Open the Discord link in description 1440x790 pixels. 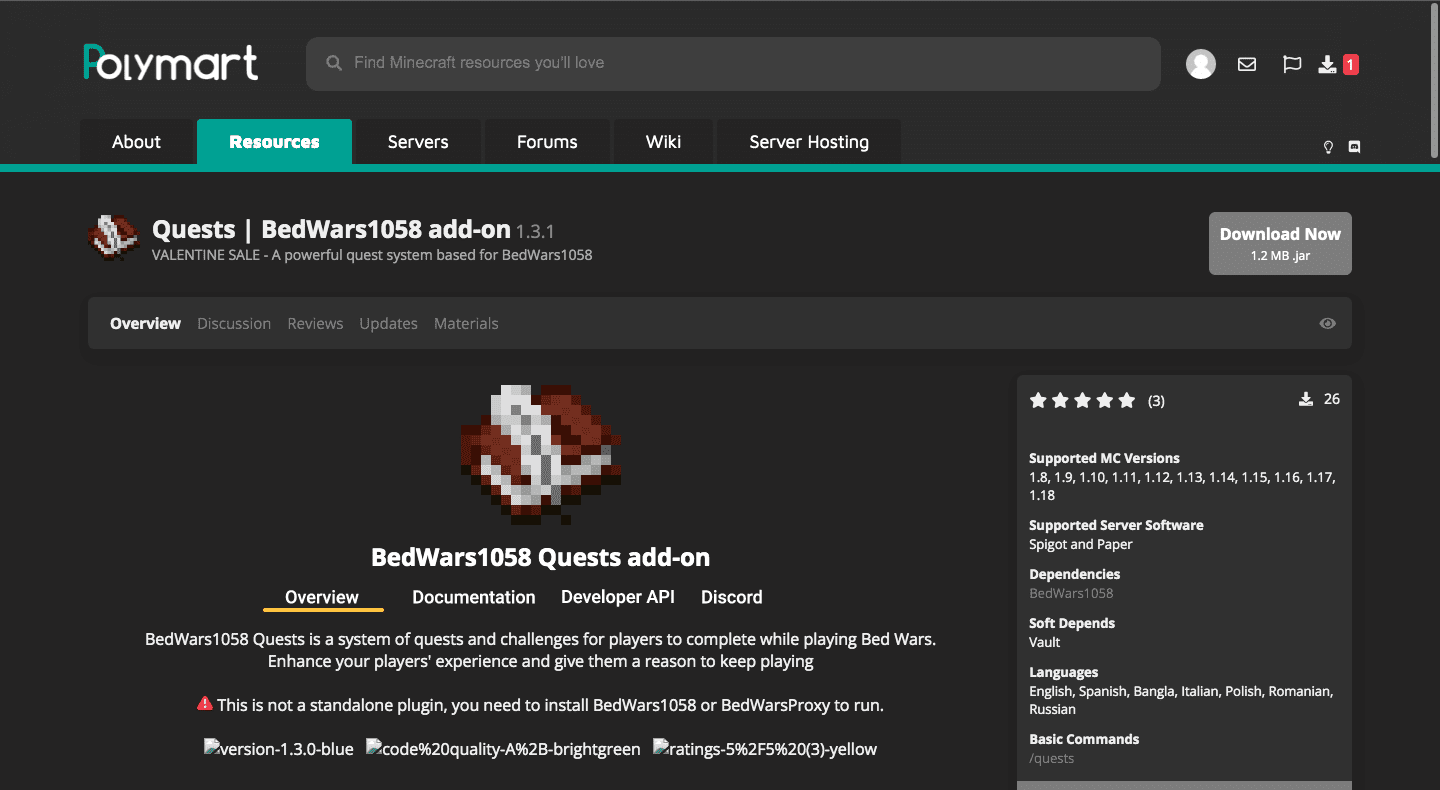[732, 597]
